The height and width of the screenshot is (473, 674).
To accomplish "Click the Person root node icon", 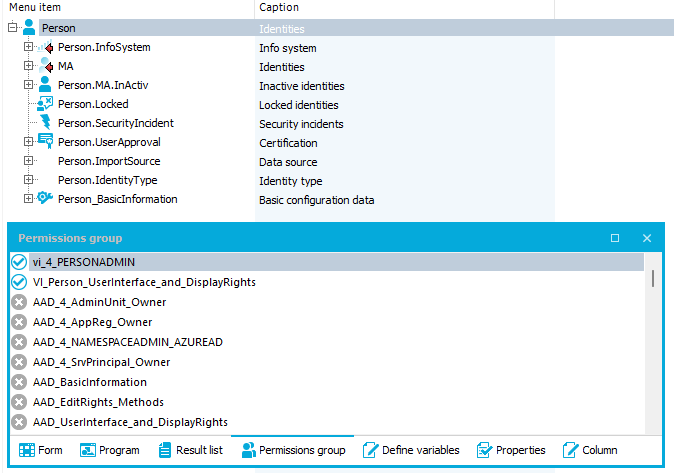I will coord(29,28).
